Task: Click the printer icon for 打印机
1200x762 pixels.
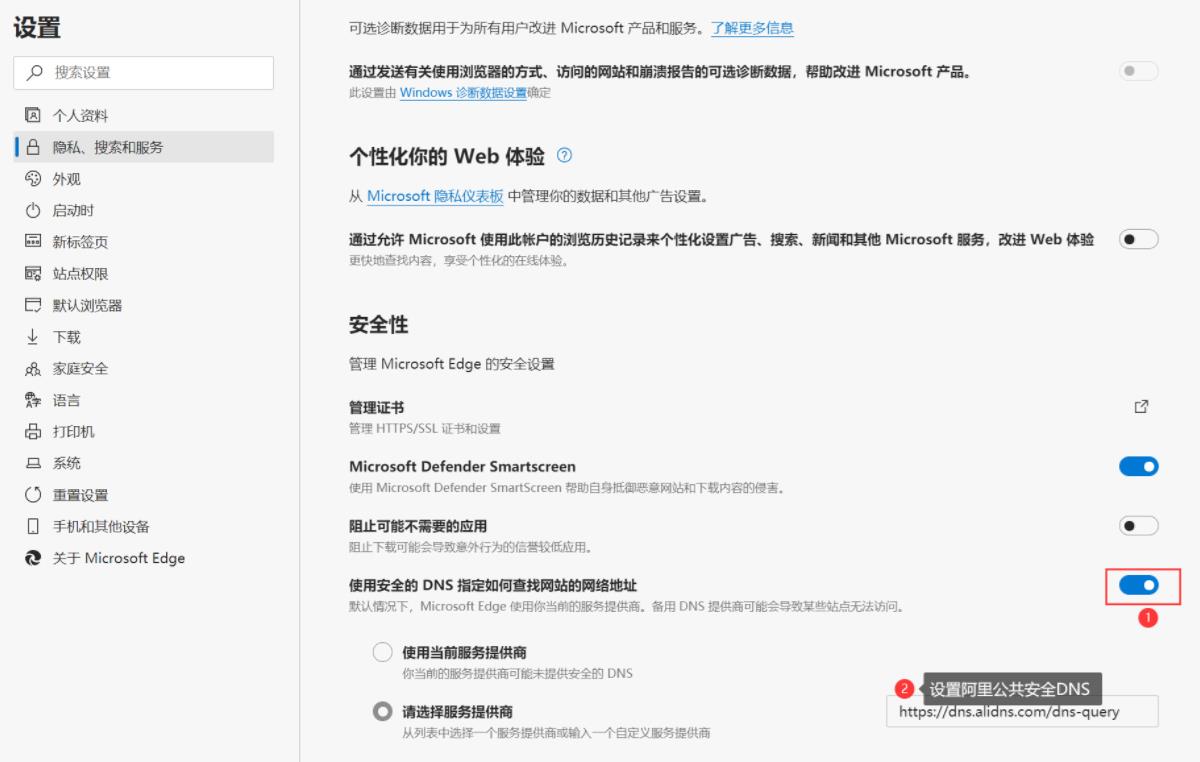Action: point(31,432)
